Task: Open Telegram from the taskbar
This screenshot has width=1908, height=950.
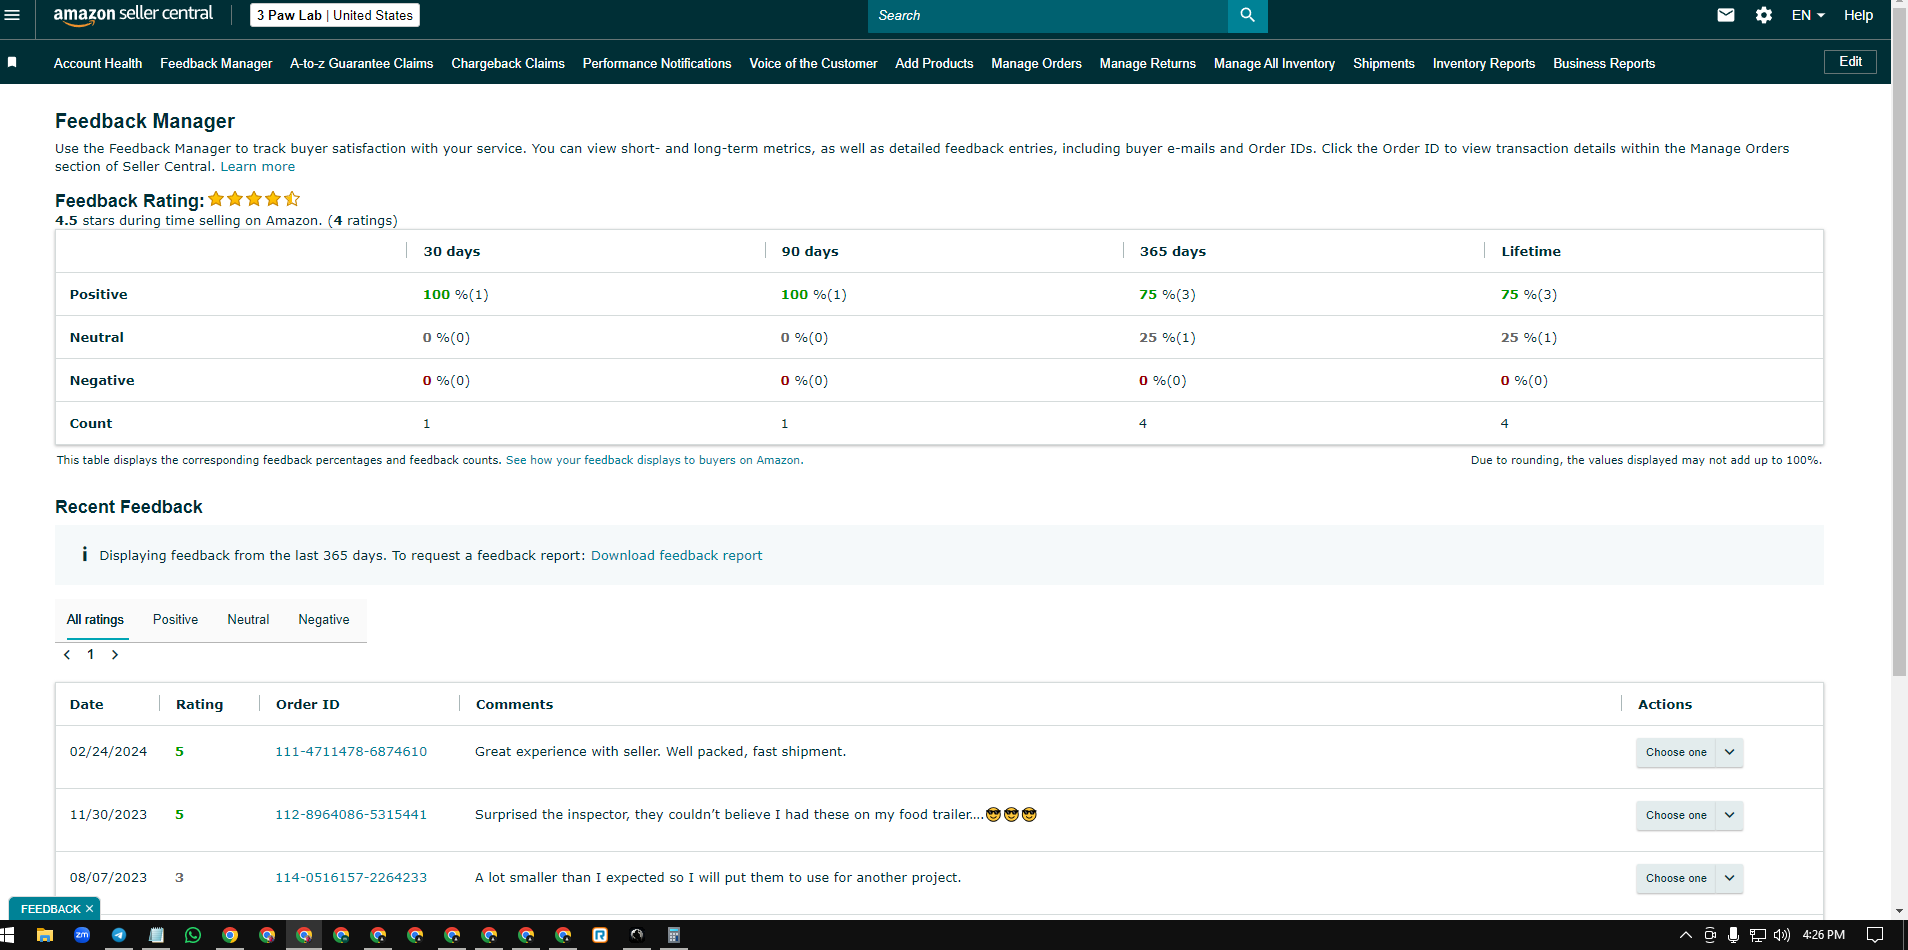Action: point(119,935)
